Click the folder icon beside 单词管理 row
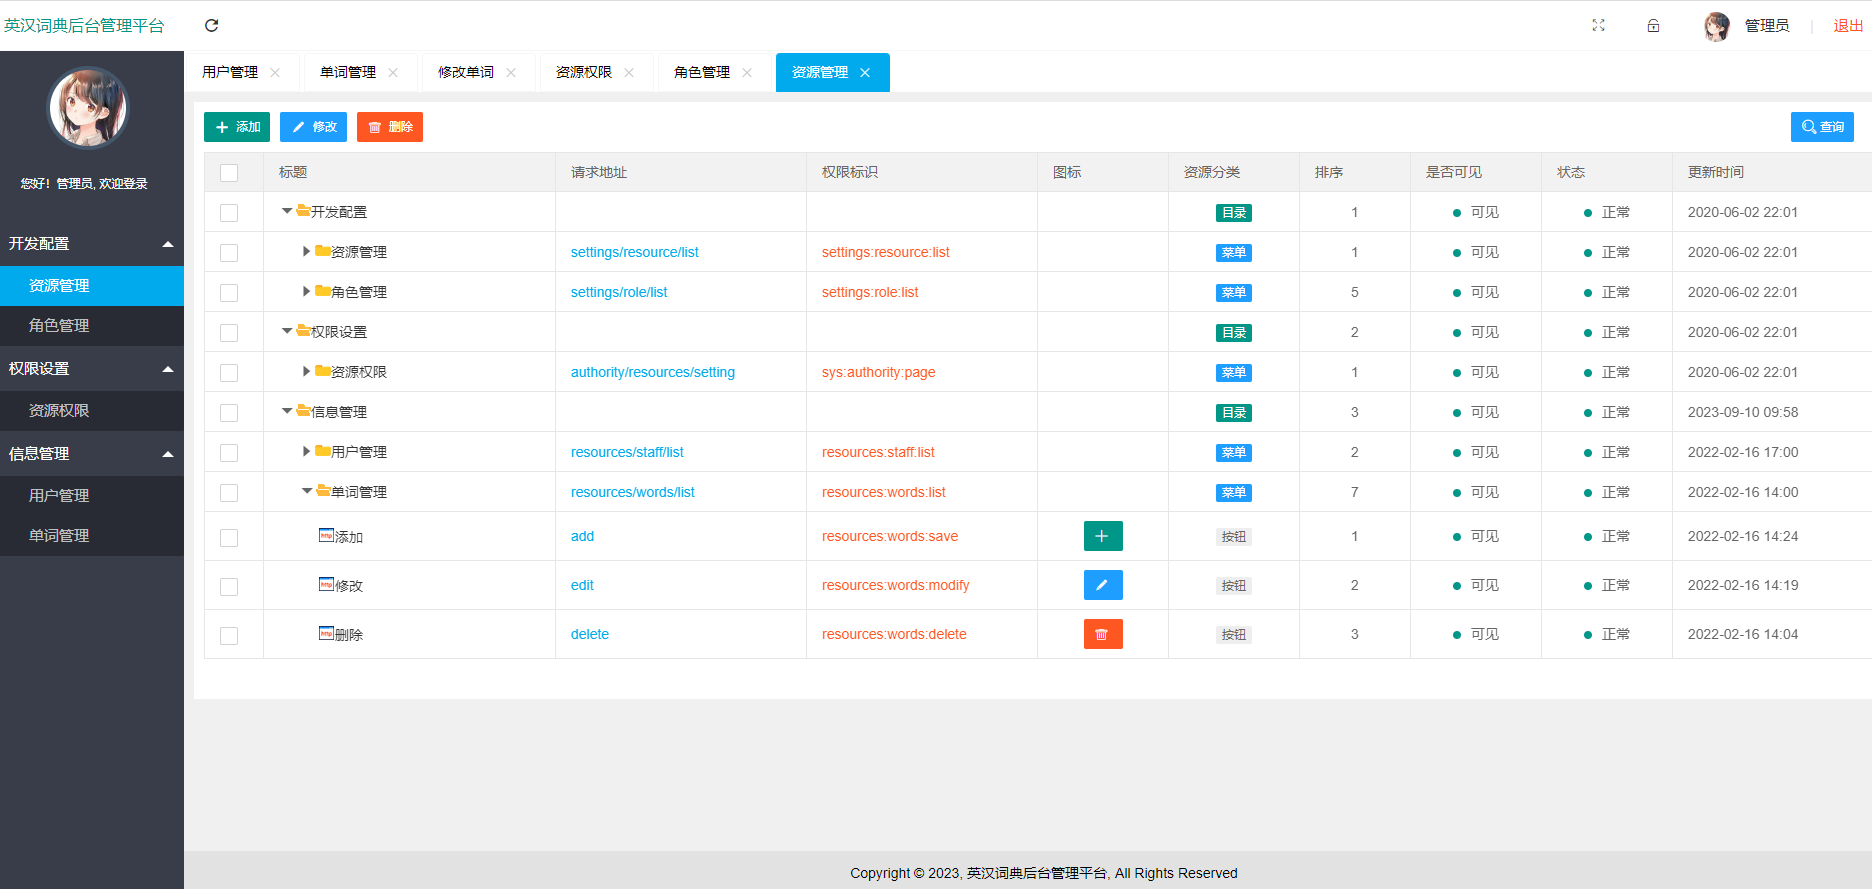This screenshot has height=889, width=1872. 323,491
